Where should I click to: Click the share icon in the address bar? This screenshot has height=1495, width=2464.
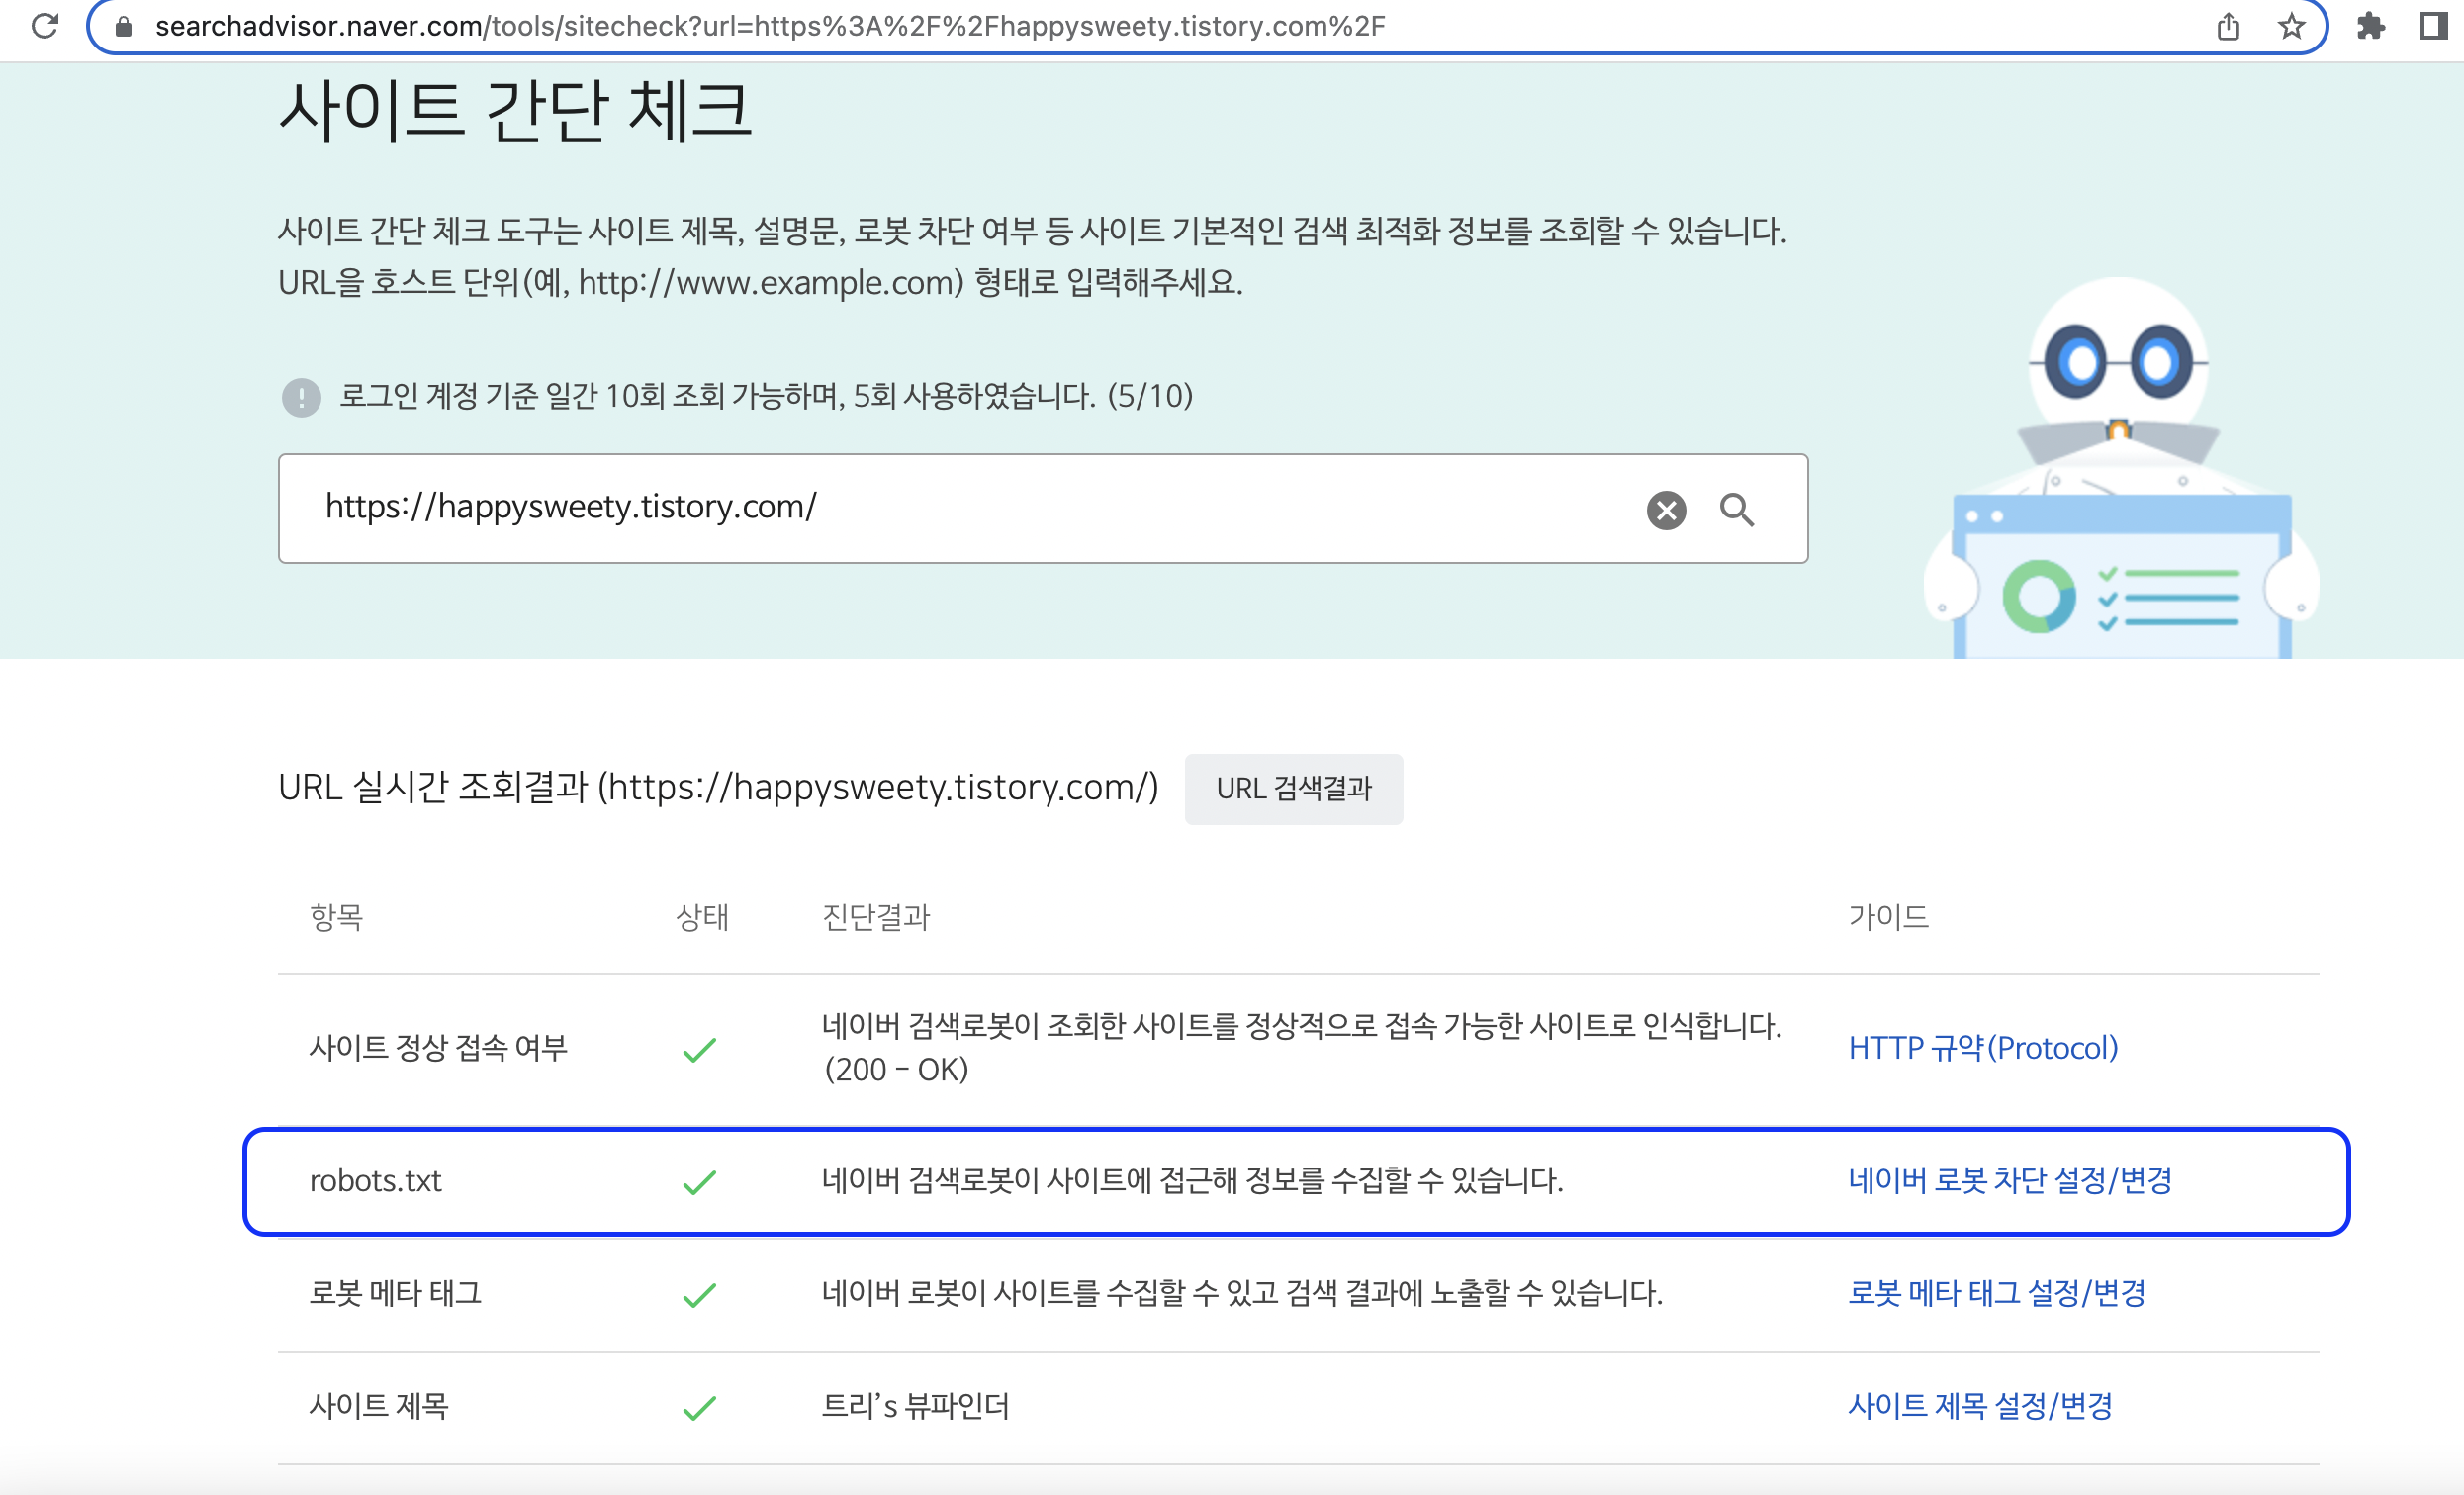pos(2228,27)
